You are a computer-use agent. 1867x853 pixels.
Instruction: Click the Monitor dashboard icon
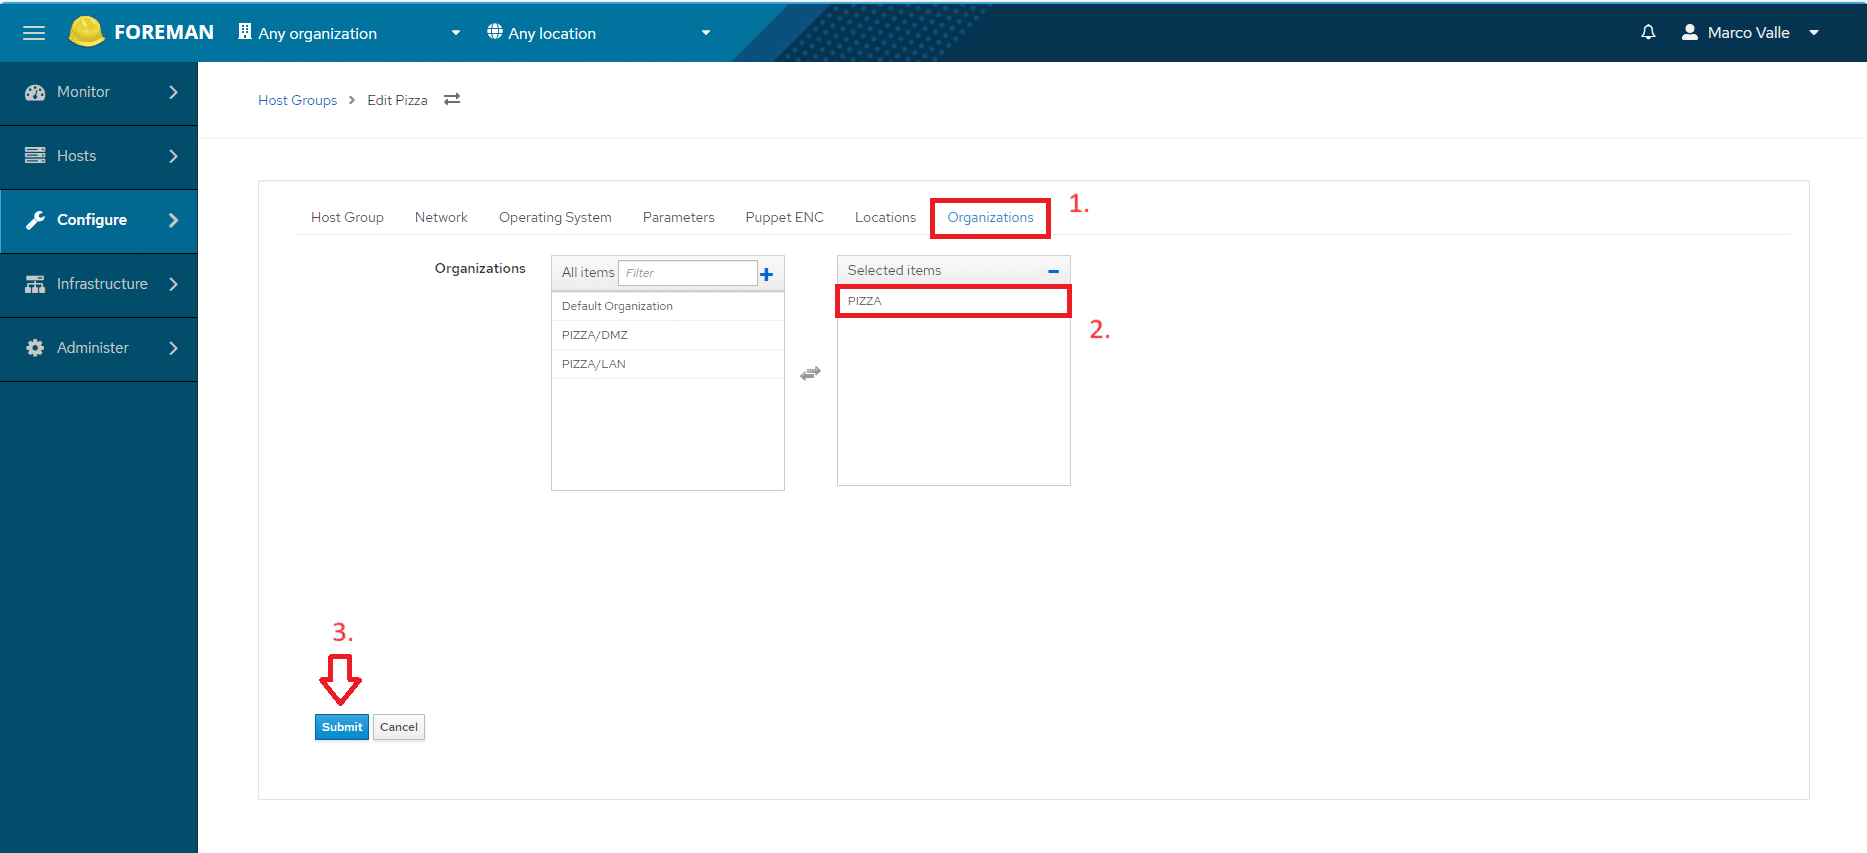tap(35, 92)
